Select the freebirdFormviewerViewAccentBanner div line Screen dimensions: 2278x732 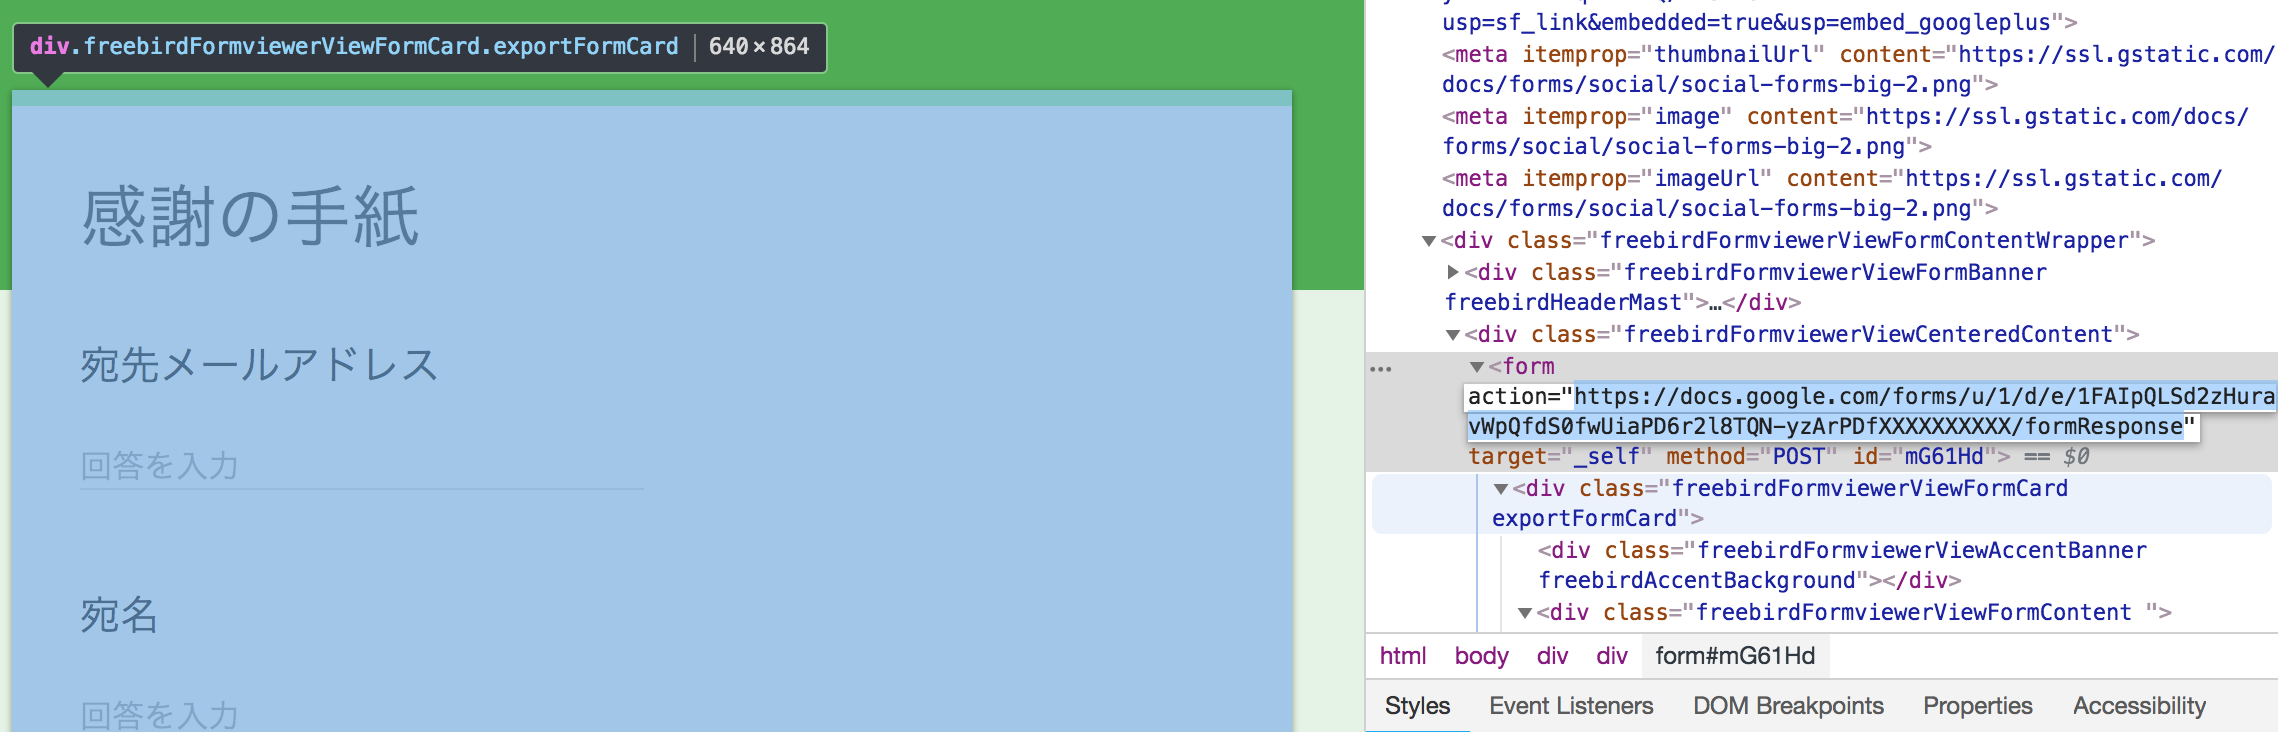pyautogui.click(x=1842, y=565)
